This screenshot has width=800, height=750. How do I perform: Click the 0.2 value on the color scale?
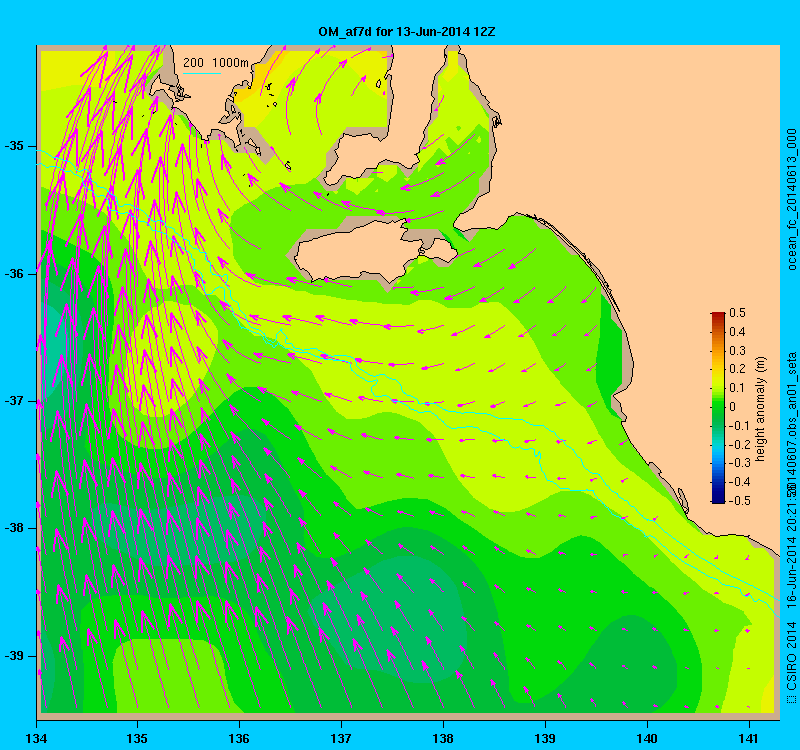tap(737, 369)
